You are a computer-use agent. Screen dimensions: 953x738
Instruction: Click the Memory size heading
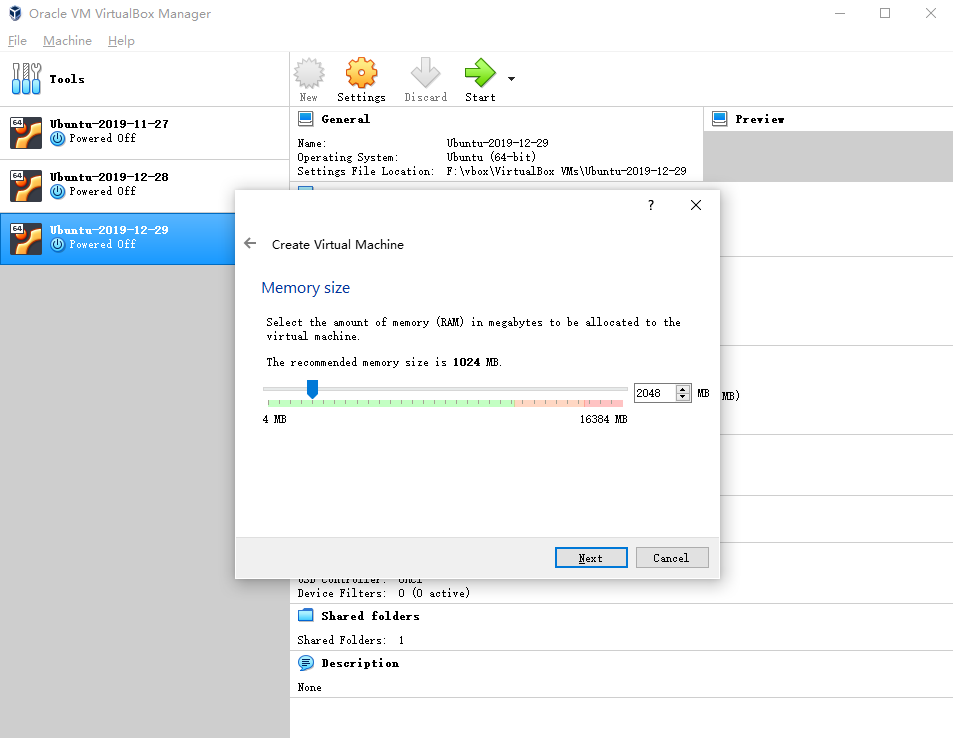tap(306, 288)
